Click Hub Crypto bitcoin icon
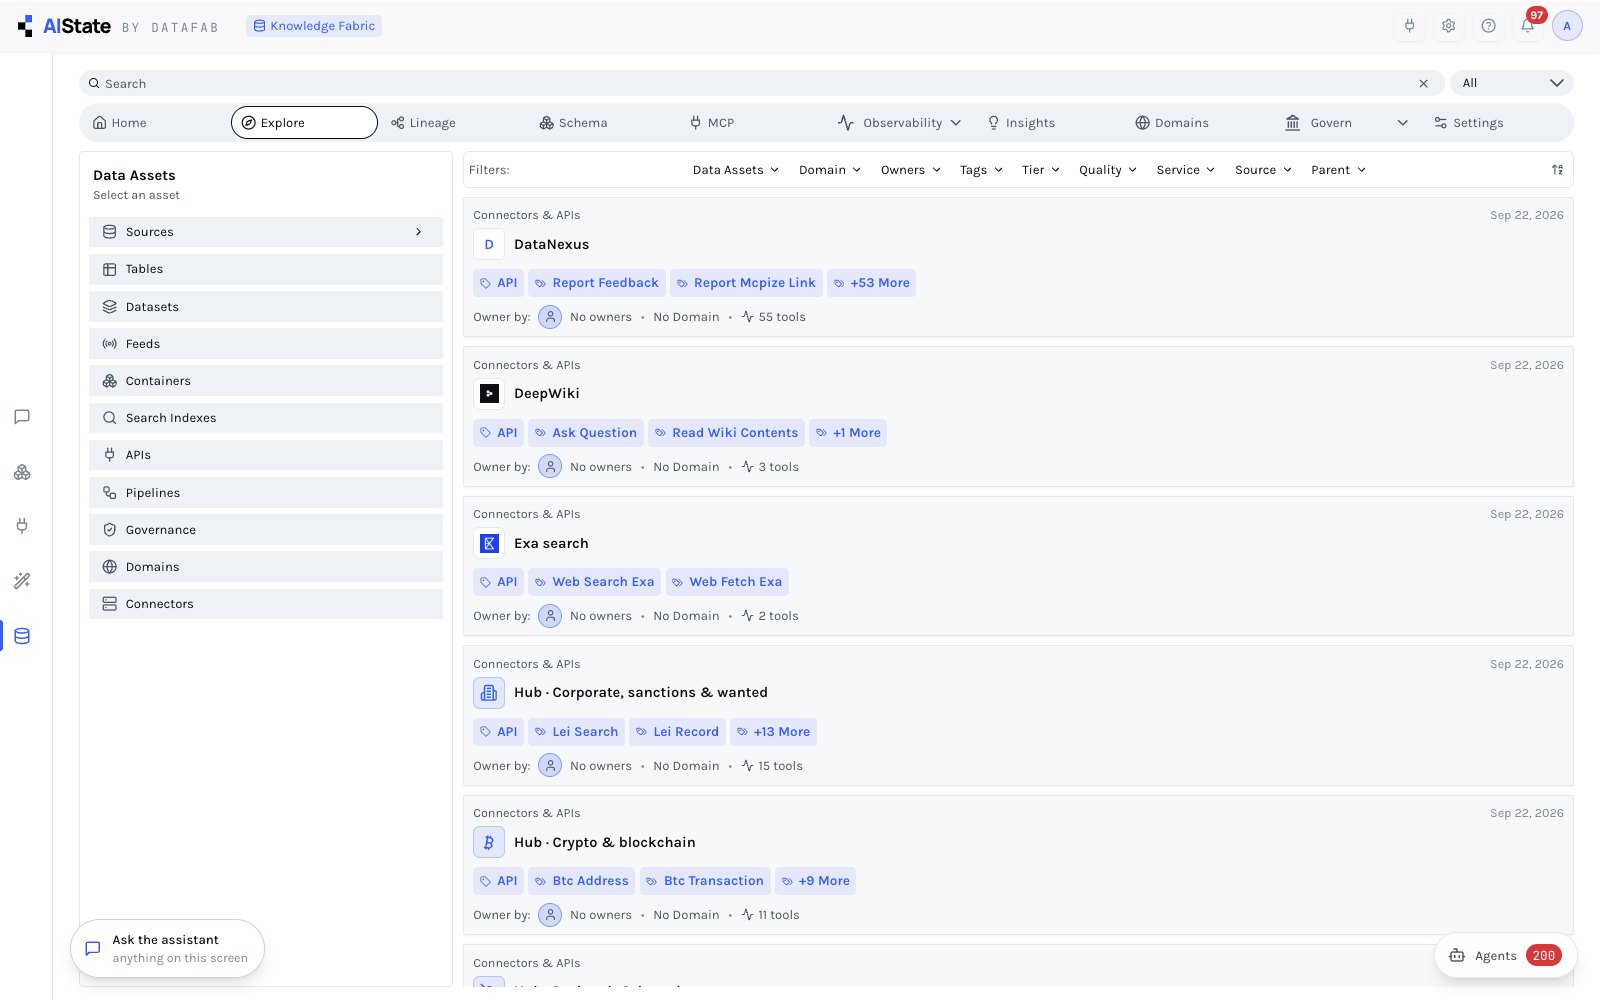This screenshot has height=1000, width=1600. 489,842
